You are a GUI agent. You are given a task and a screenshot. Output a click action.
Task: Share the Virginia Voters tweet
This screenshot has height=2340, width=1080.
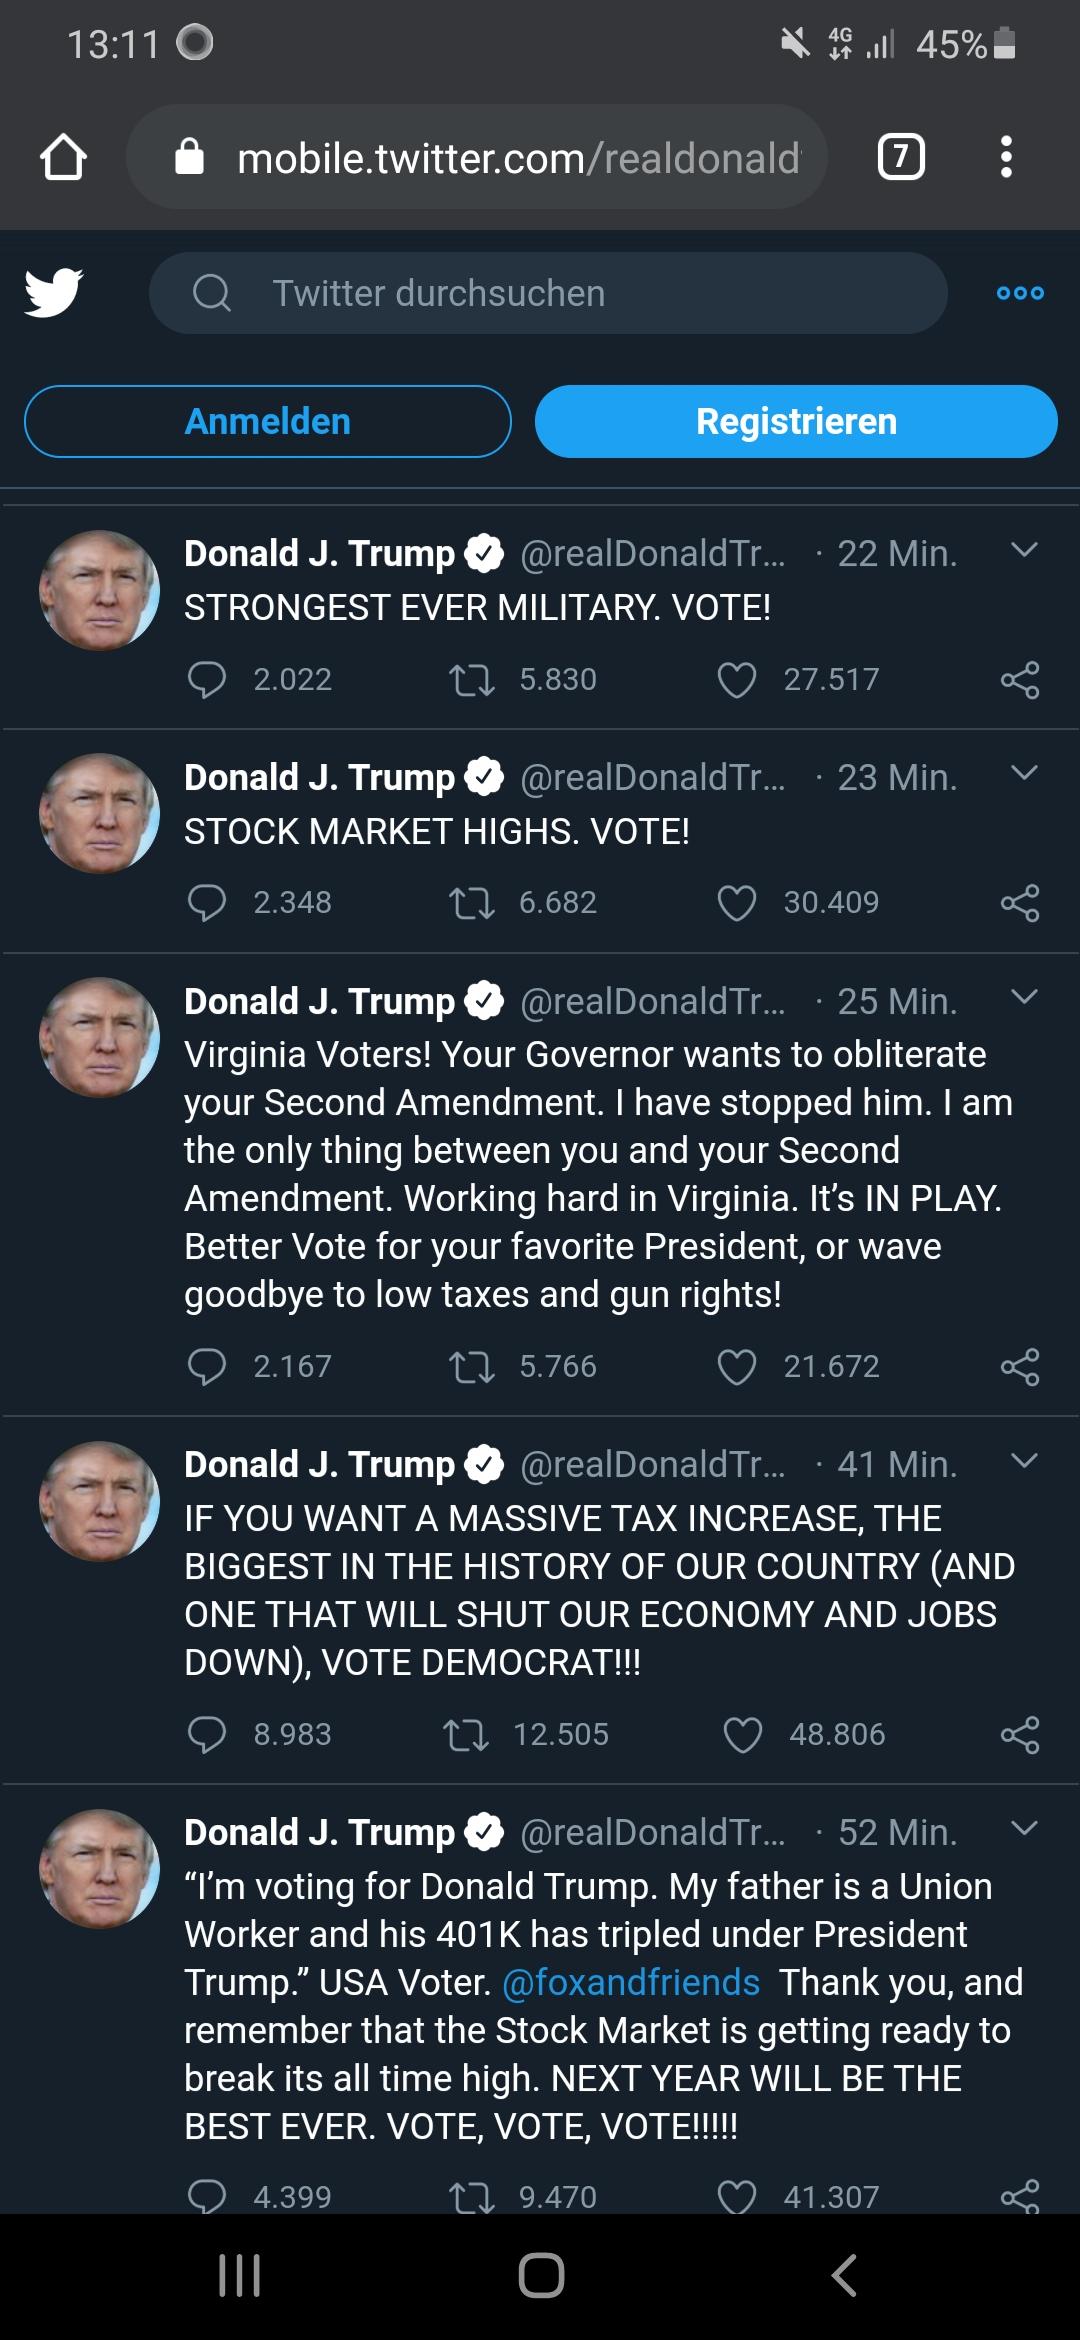1020,1367
